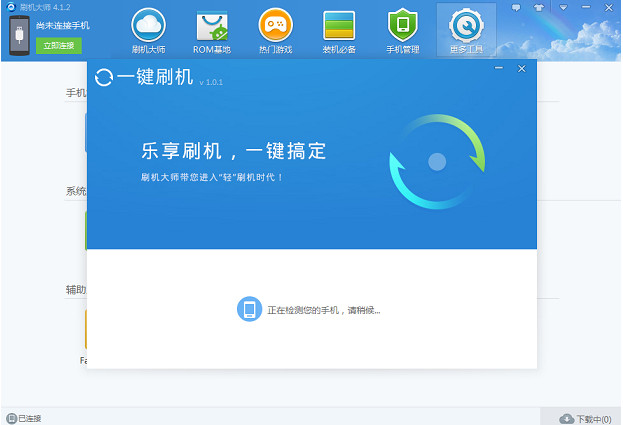Viewport: 623px width, 425px height.
Task: Close the main 刷机大师 window
Action: (x=608, y=8)
